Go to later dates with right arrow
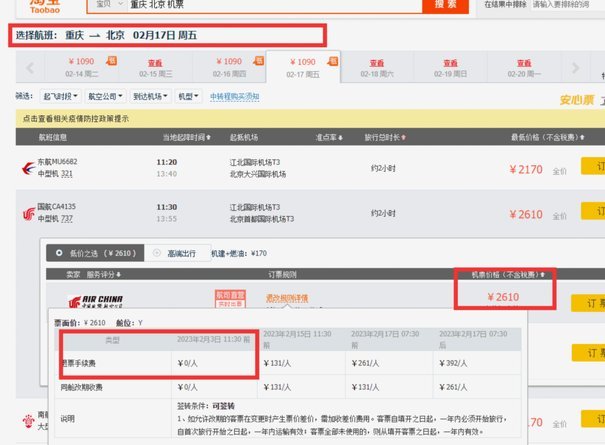The width and height of the screenshot is (605, 445). (576, 68)
